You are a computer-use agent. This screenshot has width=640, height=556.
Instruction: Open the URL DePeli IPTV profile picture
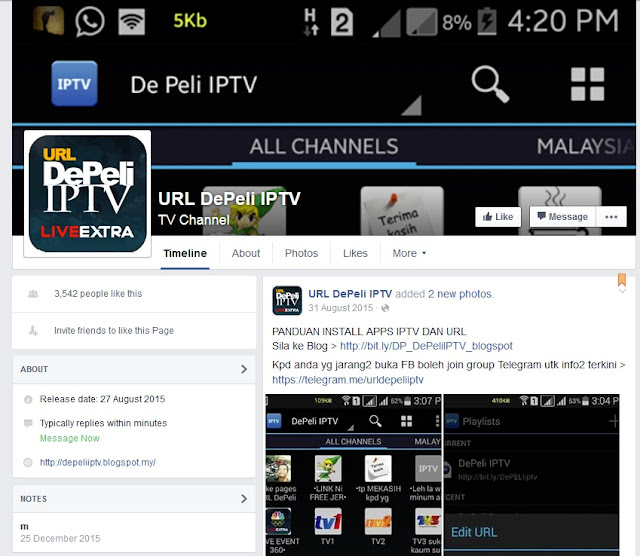tap(87, 194)
